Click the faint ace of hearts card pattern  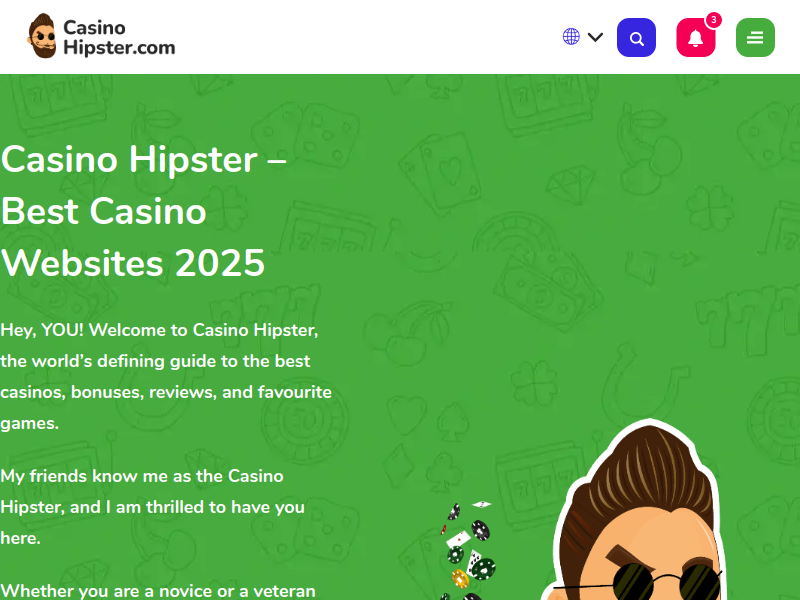coord(440,173)
